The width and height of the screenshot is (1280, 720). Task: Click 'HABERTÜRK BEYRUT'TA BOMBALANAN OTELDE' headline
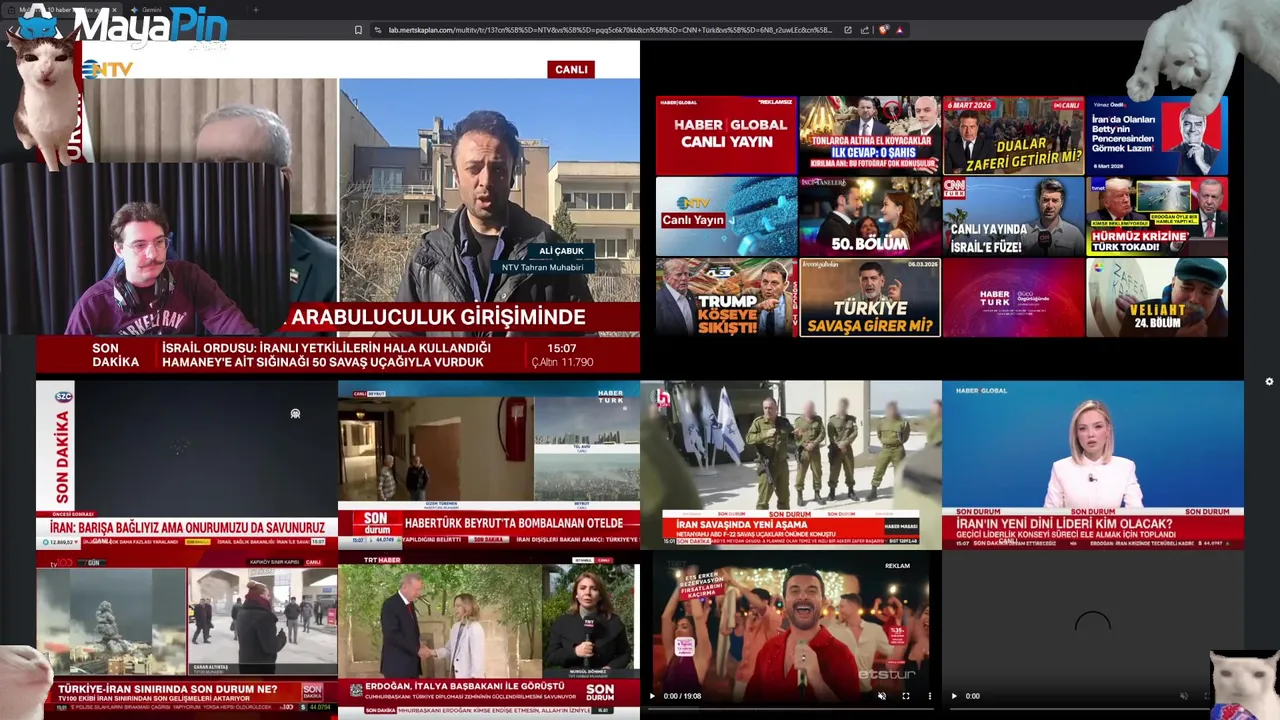[514, 523]
